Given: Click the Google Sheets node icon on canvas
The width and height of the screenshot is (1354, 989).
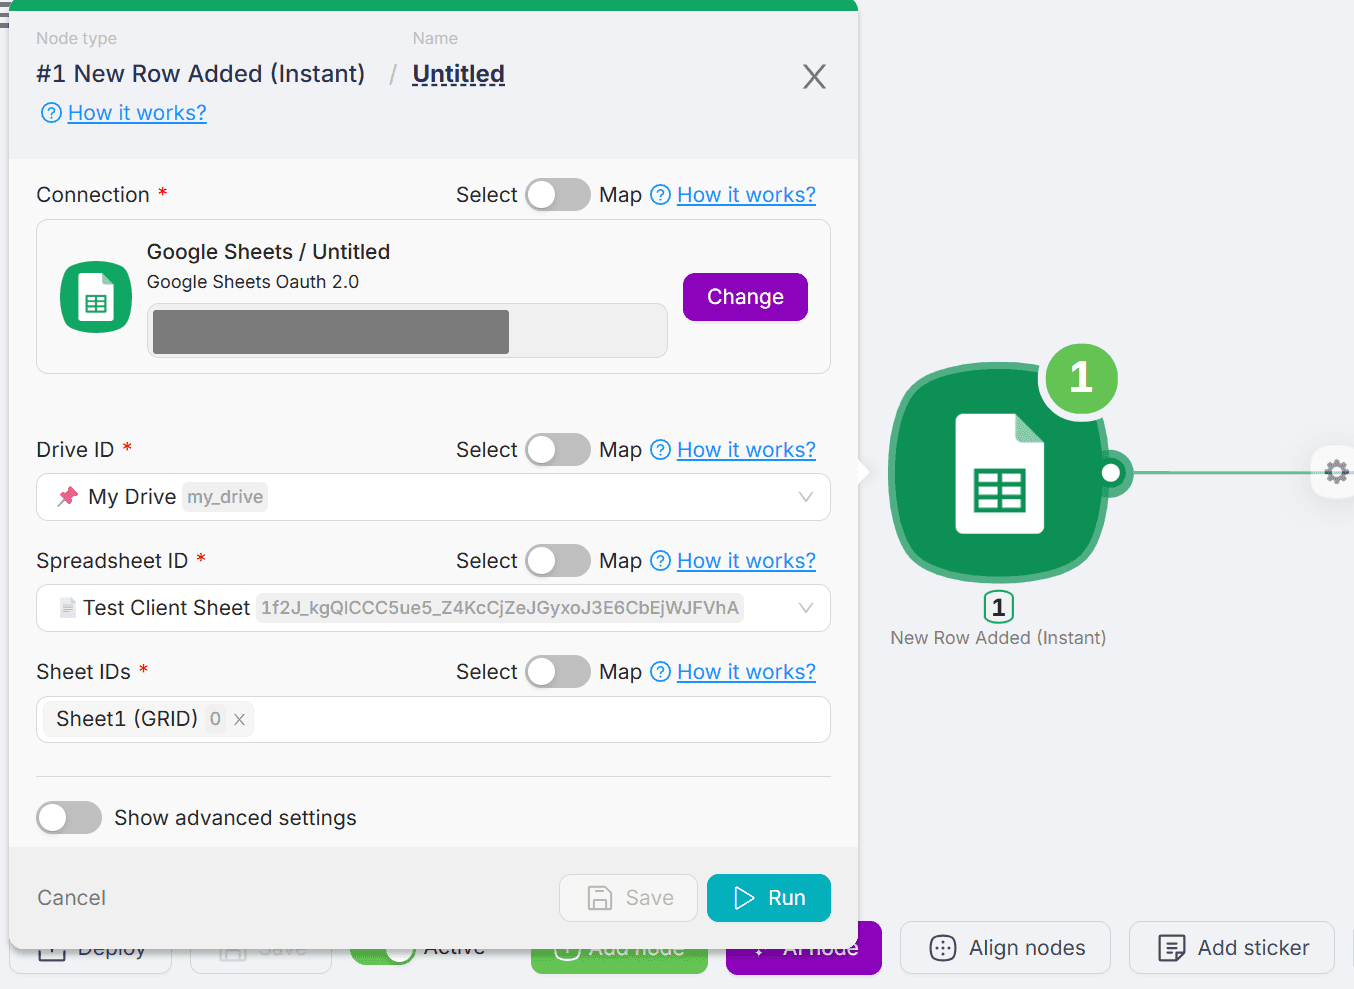Looking at the screenshot, I should tap(999, 473).
